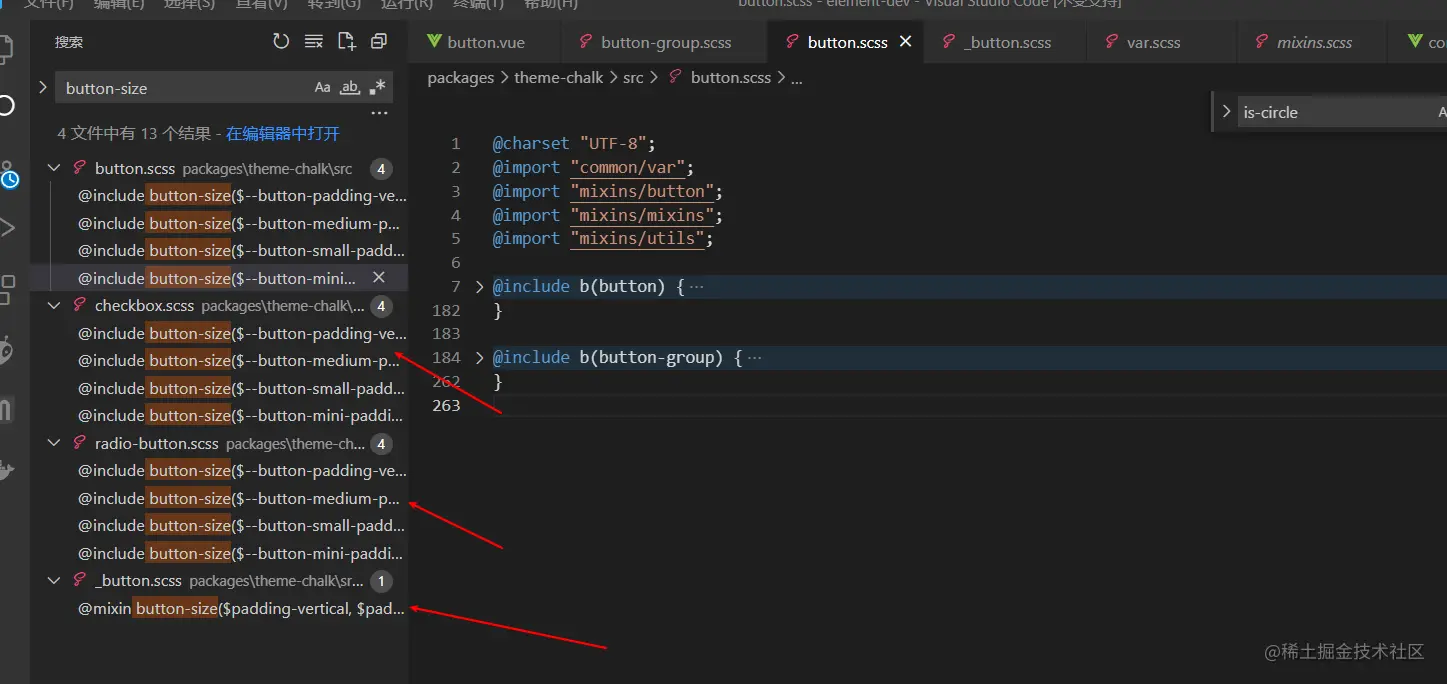Open Run and Debug from activity bar
The image size is (1447, 684).
pos(8,228)
